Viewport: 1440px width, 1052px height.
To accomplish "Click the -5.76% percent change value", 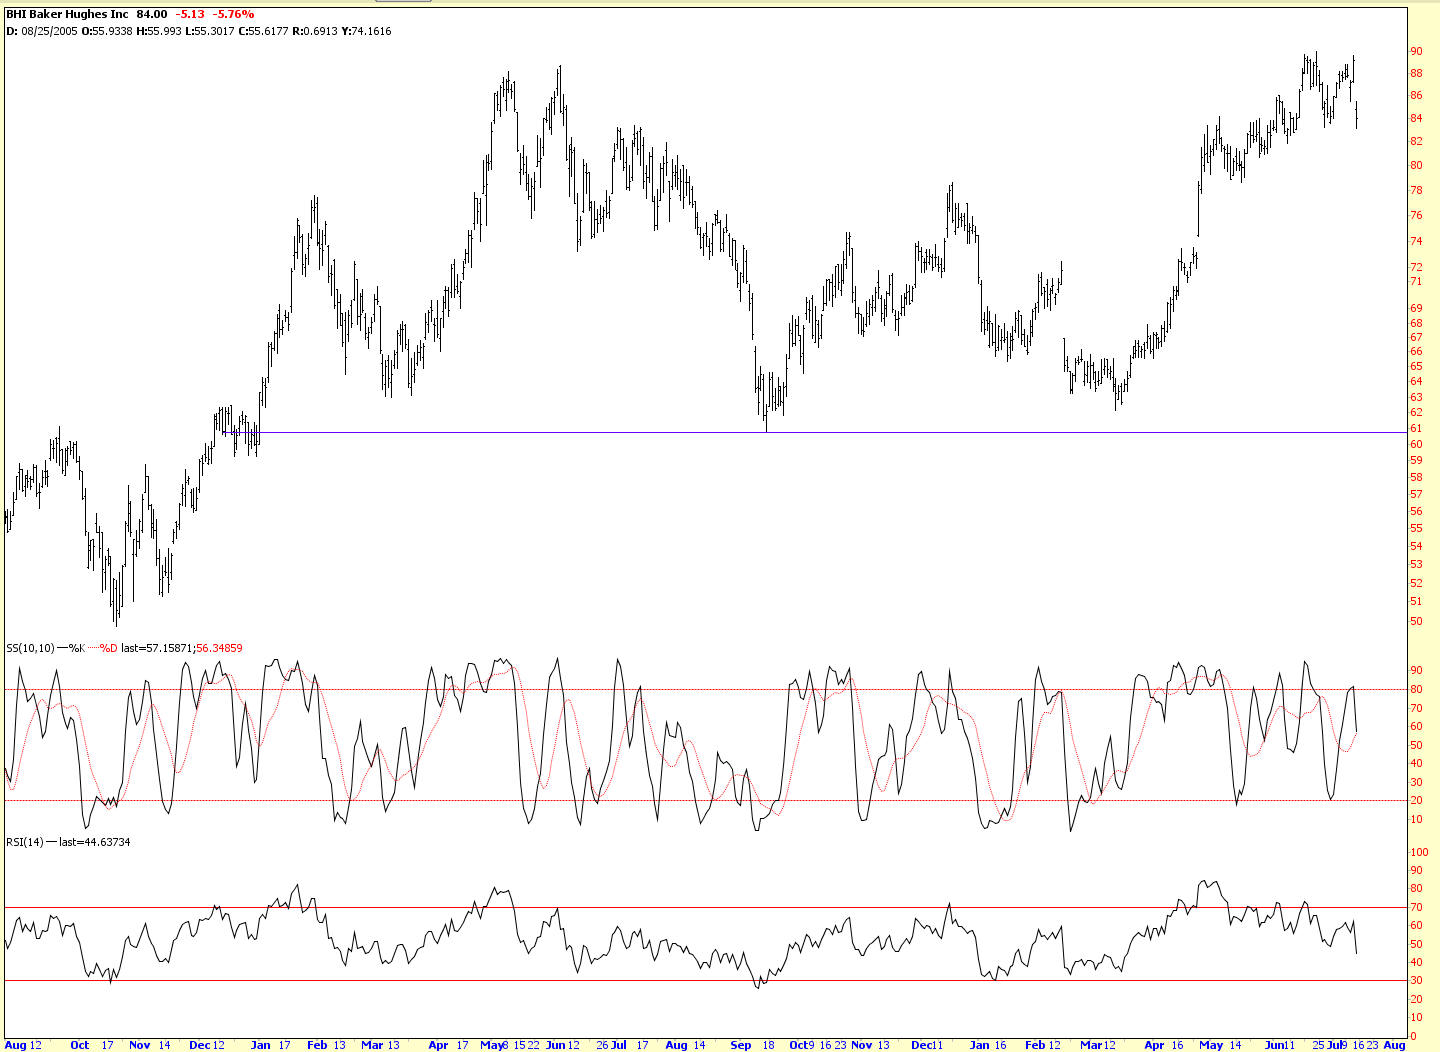I will click(232, 15).
